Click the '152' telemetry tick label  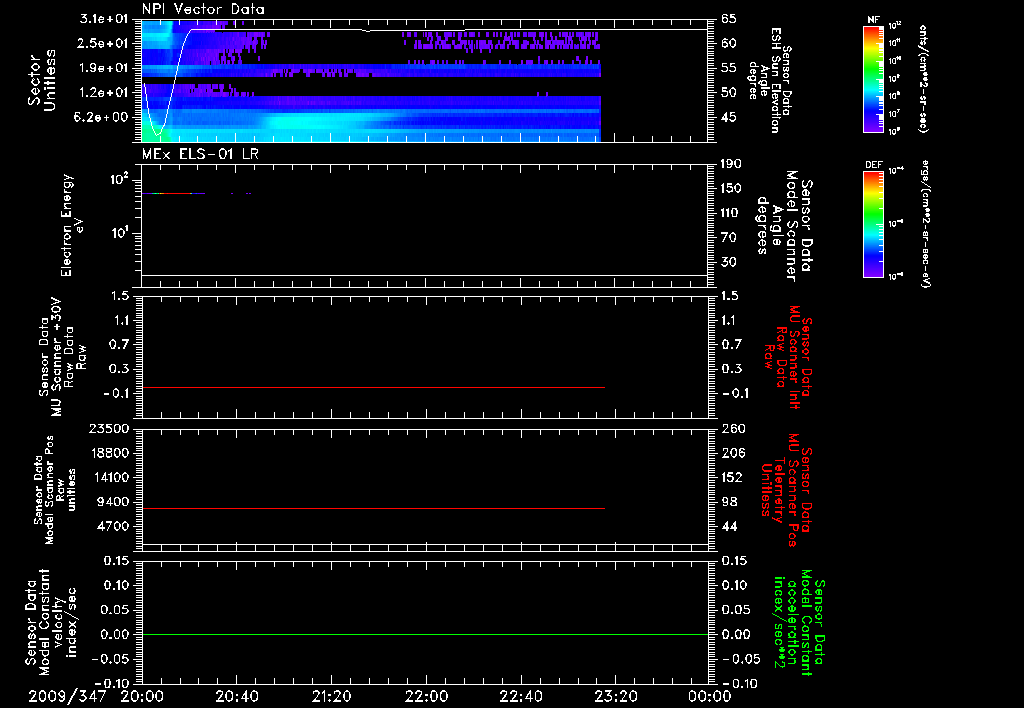(733, 477)
